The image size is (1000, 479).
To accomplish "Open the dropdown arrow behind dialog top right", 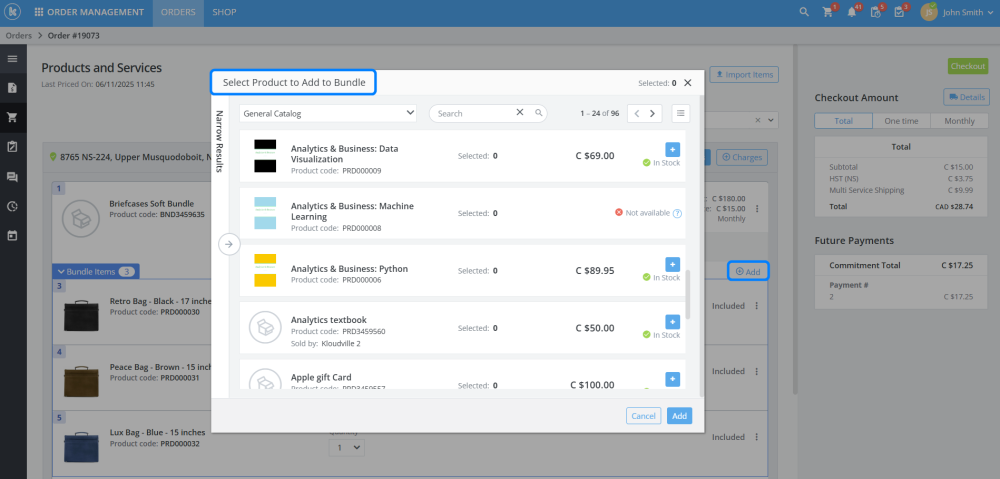I will pos(772,121).
